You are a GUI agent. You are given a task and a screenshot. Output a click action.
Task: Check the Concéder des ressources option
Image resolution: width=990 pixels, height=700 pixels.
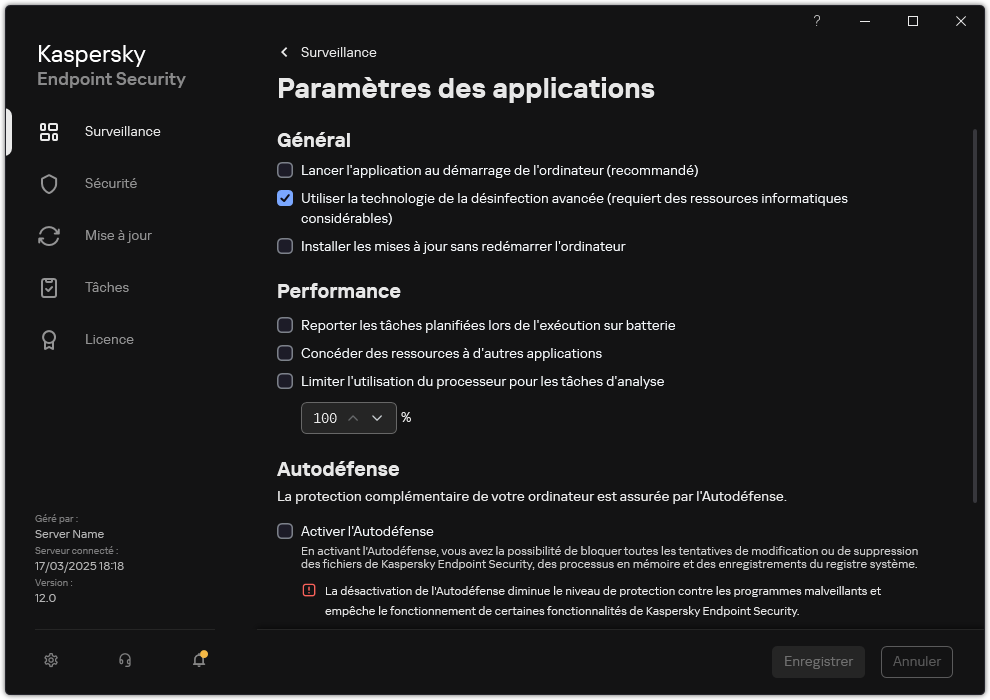click(x=285, y=353)
